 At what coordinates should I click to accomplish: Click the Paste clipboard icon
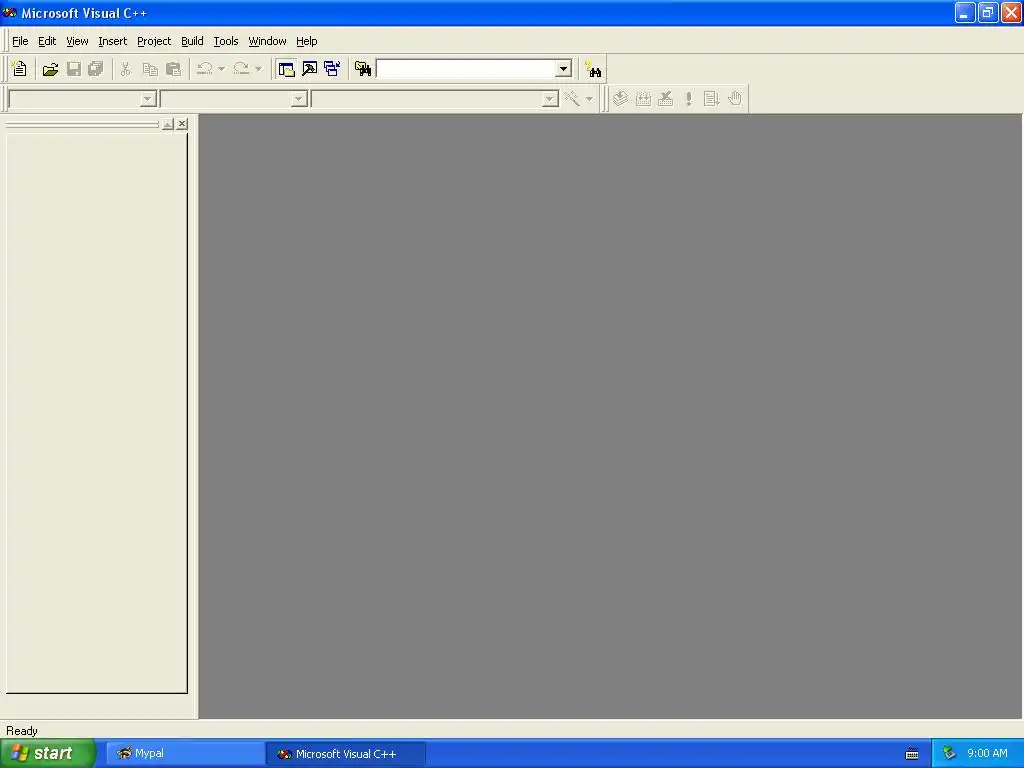click(x=174, y=69)
